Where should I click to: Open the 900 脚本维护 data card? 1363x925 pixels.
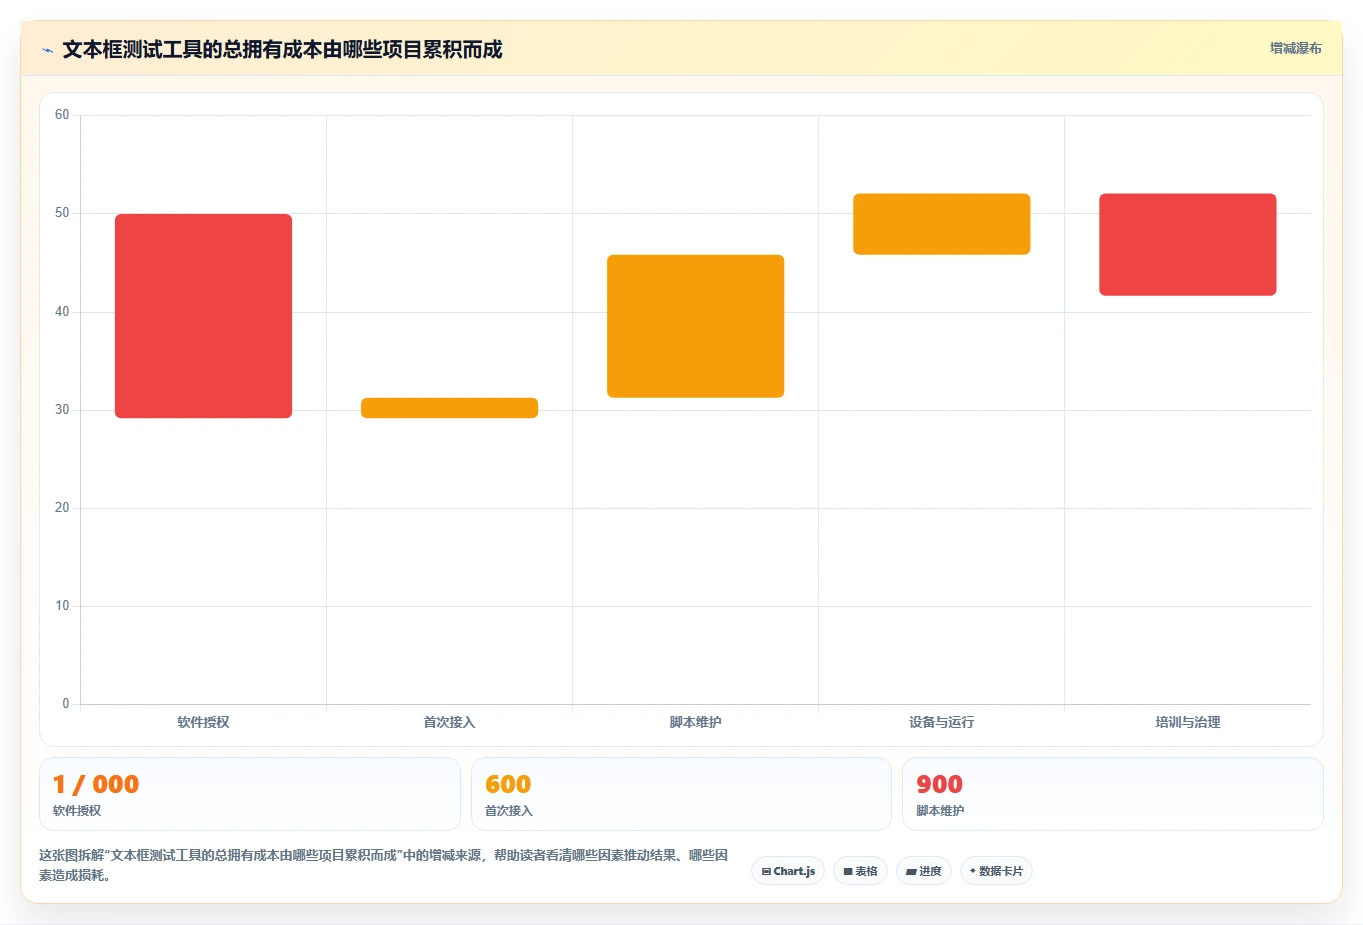point(1112,794)
